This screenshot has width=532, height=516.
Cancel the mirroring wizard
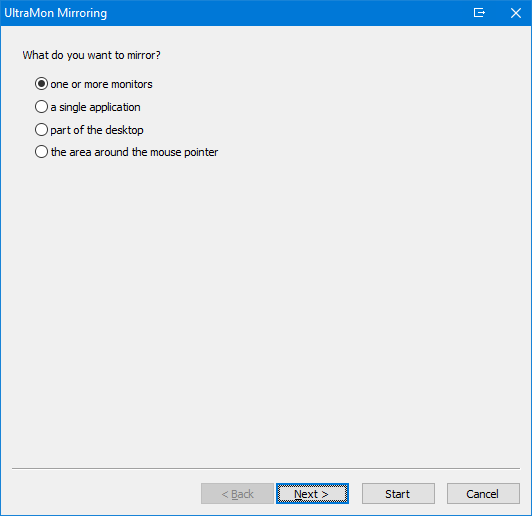pyautogui.click(x=483, y=494)
